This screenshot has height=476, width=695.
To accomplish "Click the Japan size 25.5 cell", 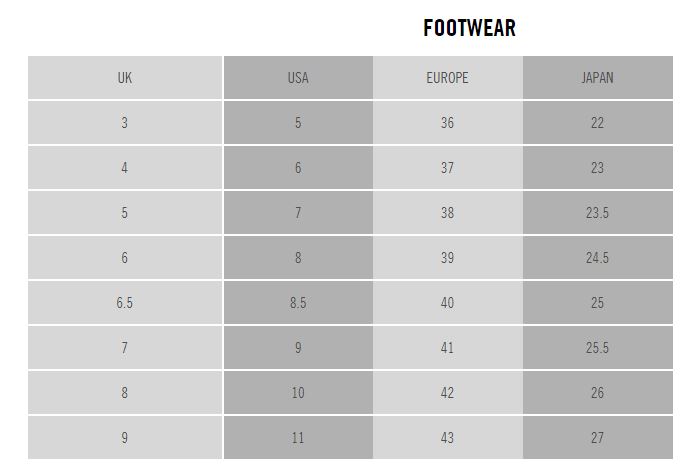I will (597, 347).
